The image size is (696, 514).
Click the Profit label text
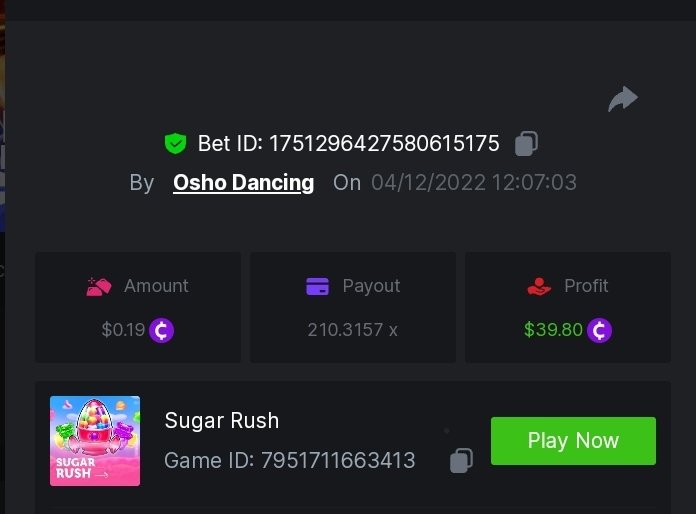[x=586, y=286]
